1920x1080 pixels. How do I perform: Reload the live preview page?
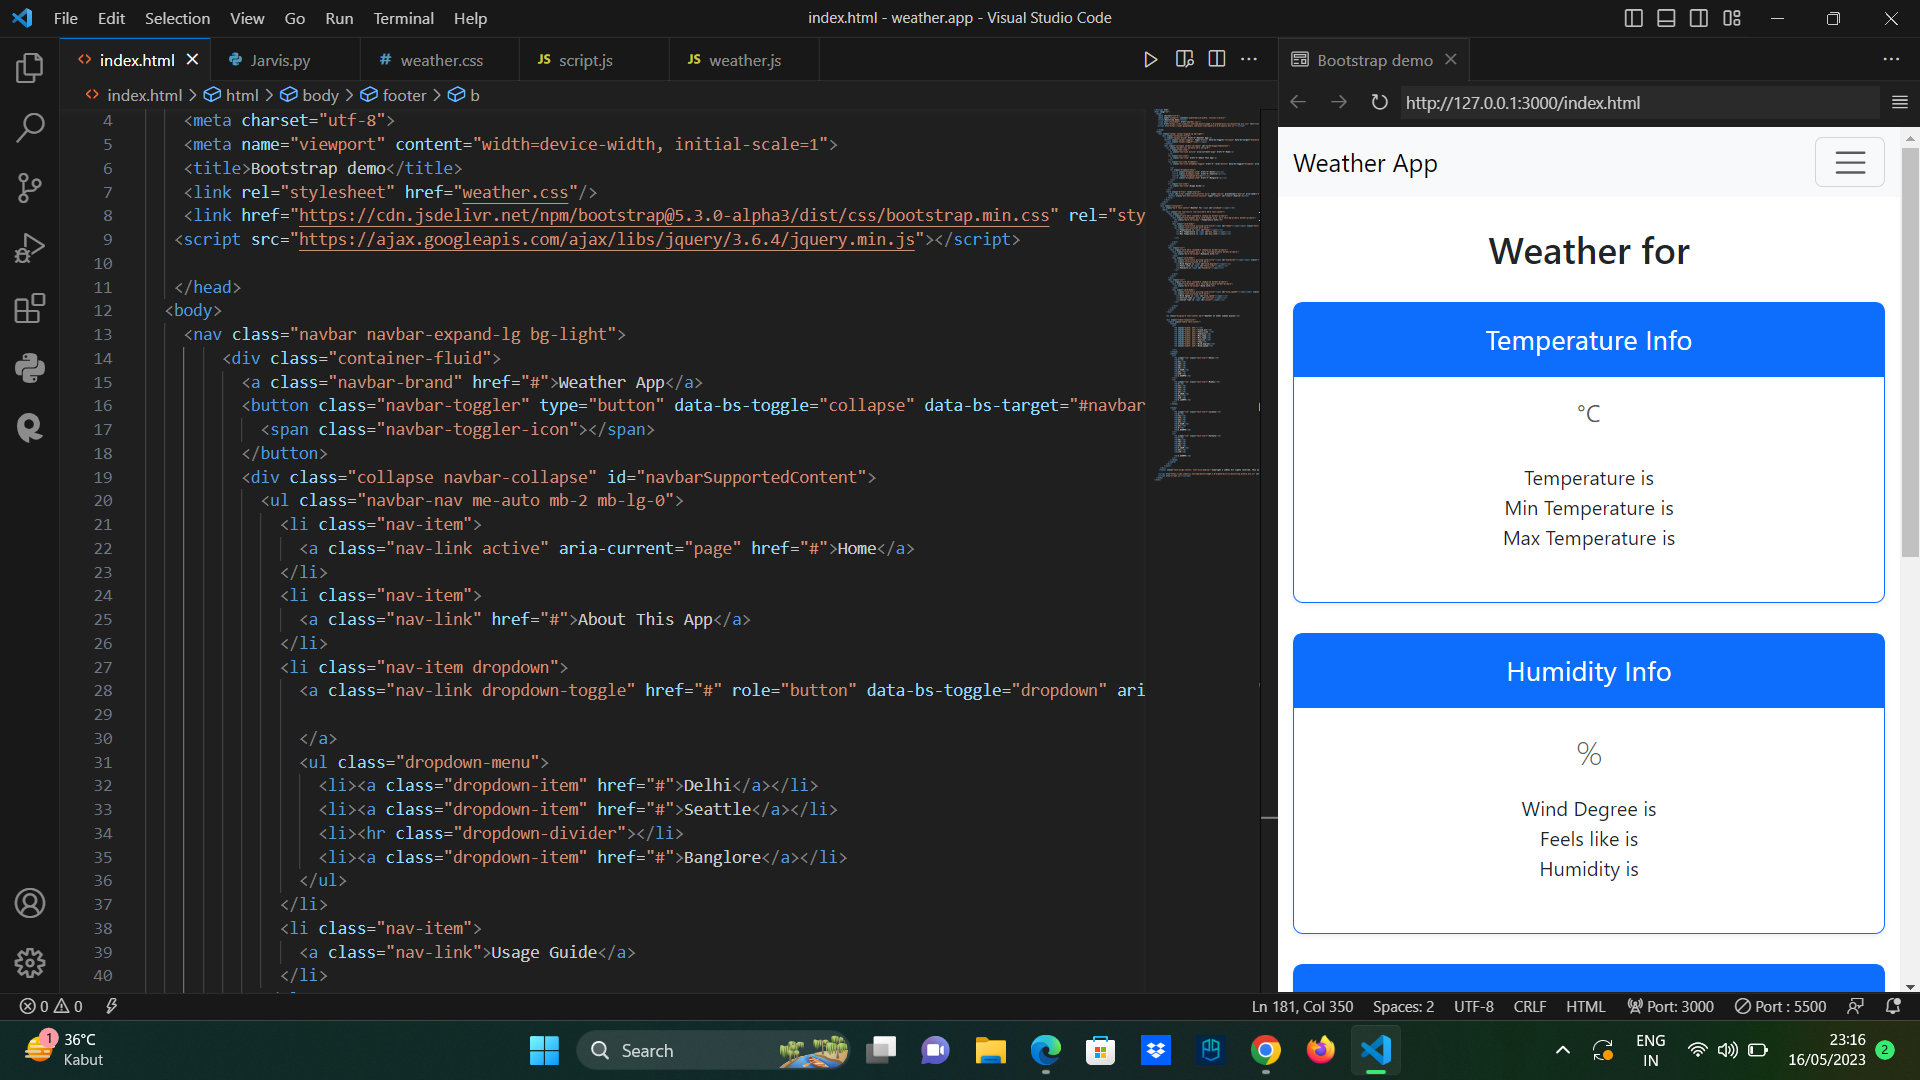point(1380,102)
